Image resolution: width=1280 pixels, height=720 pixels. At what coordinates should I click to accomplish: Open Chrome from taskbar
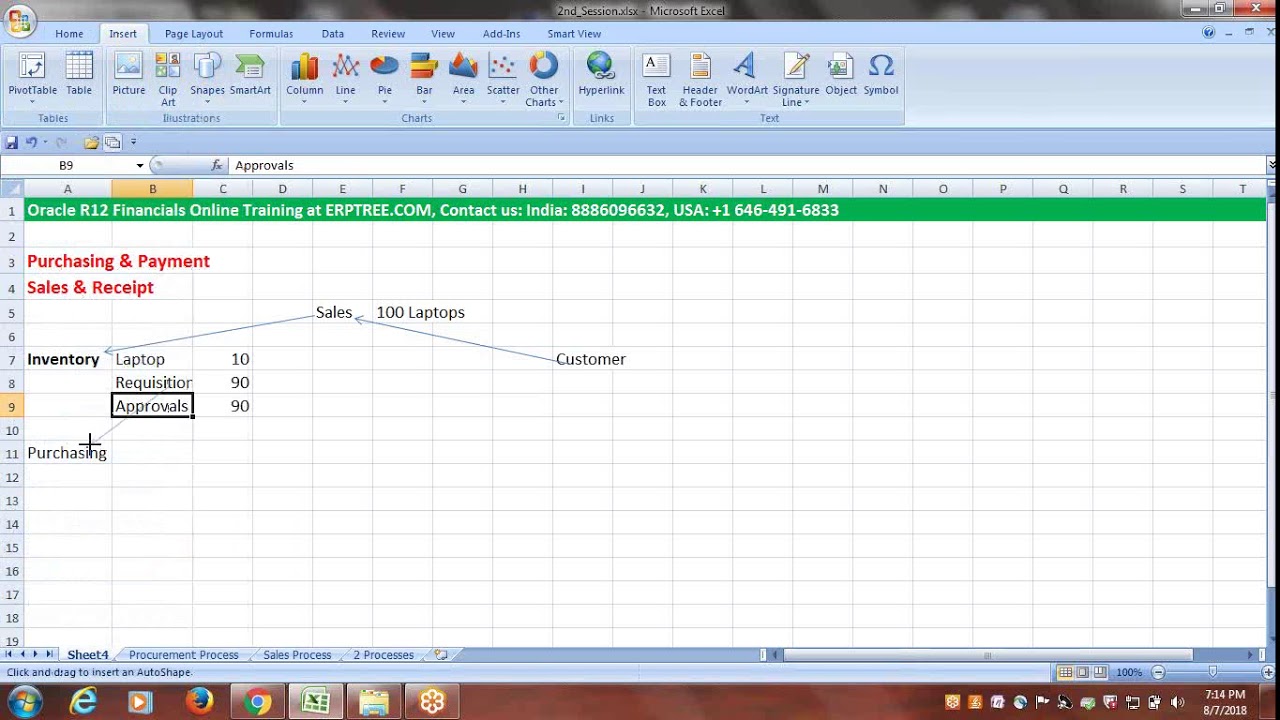pos(257,702)
